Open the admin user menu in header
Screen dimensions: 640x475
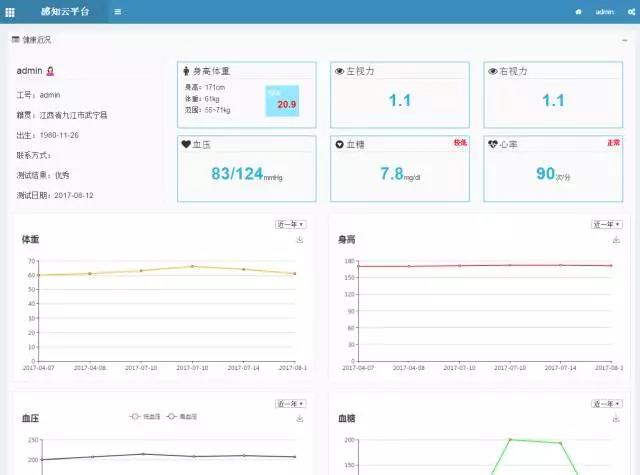604,12
